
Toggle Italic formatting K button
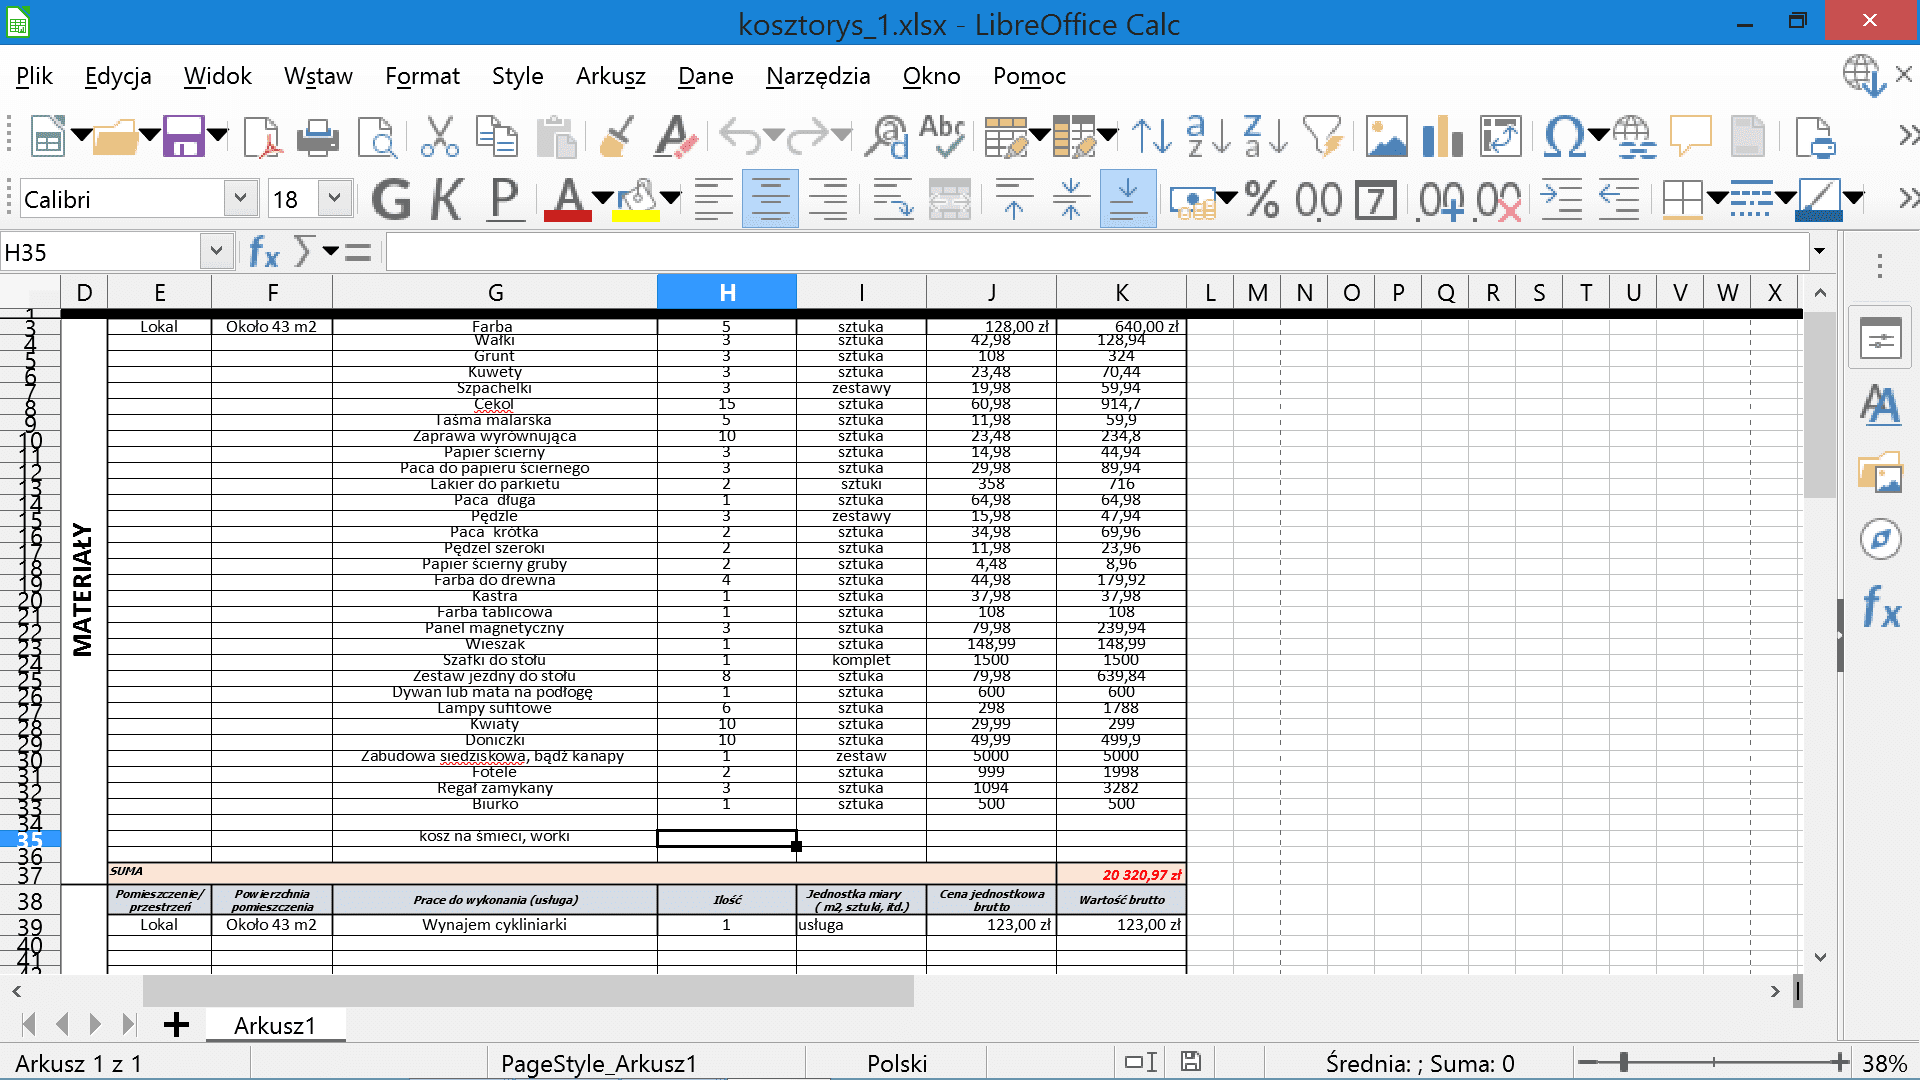point(447,200)
